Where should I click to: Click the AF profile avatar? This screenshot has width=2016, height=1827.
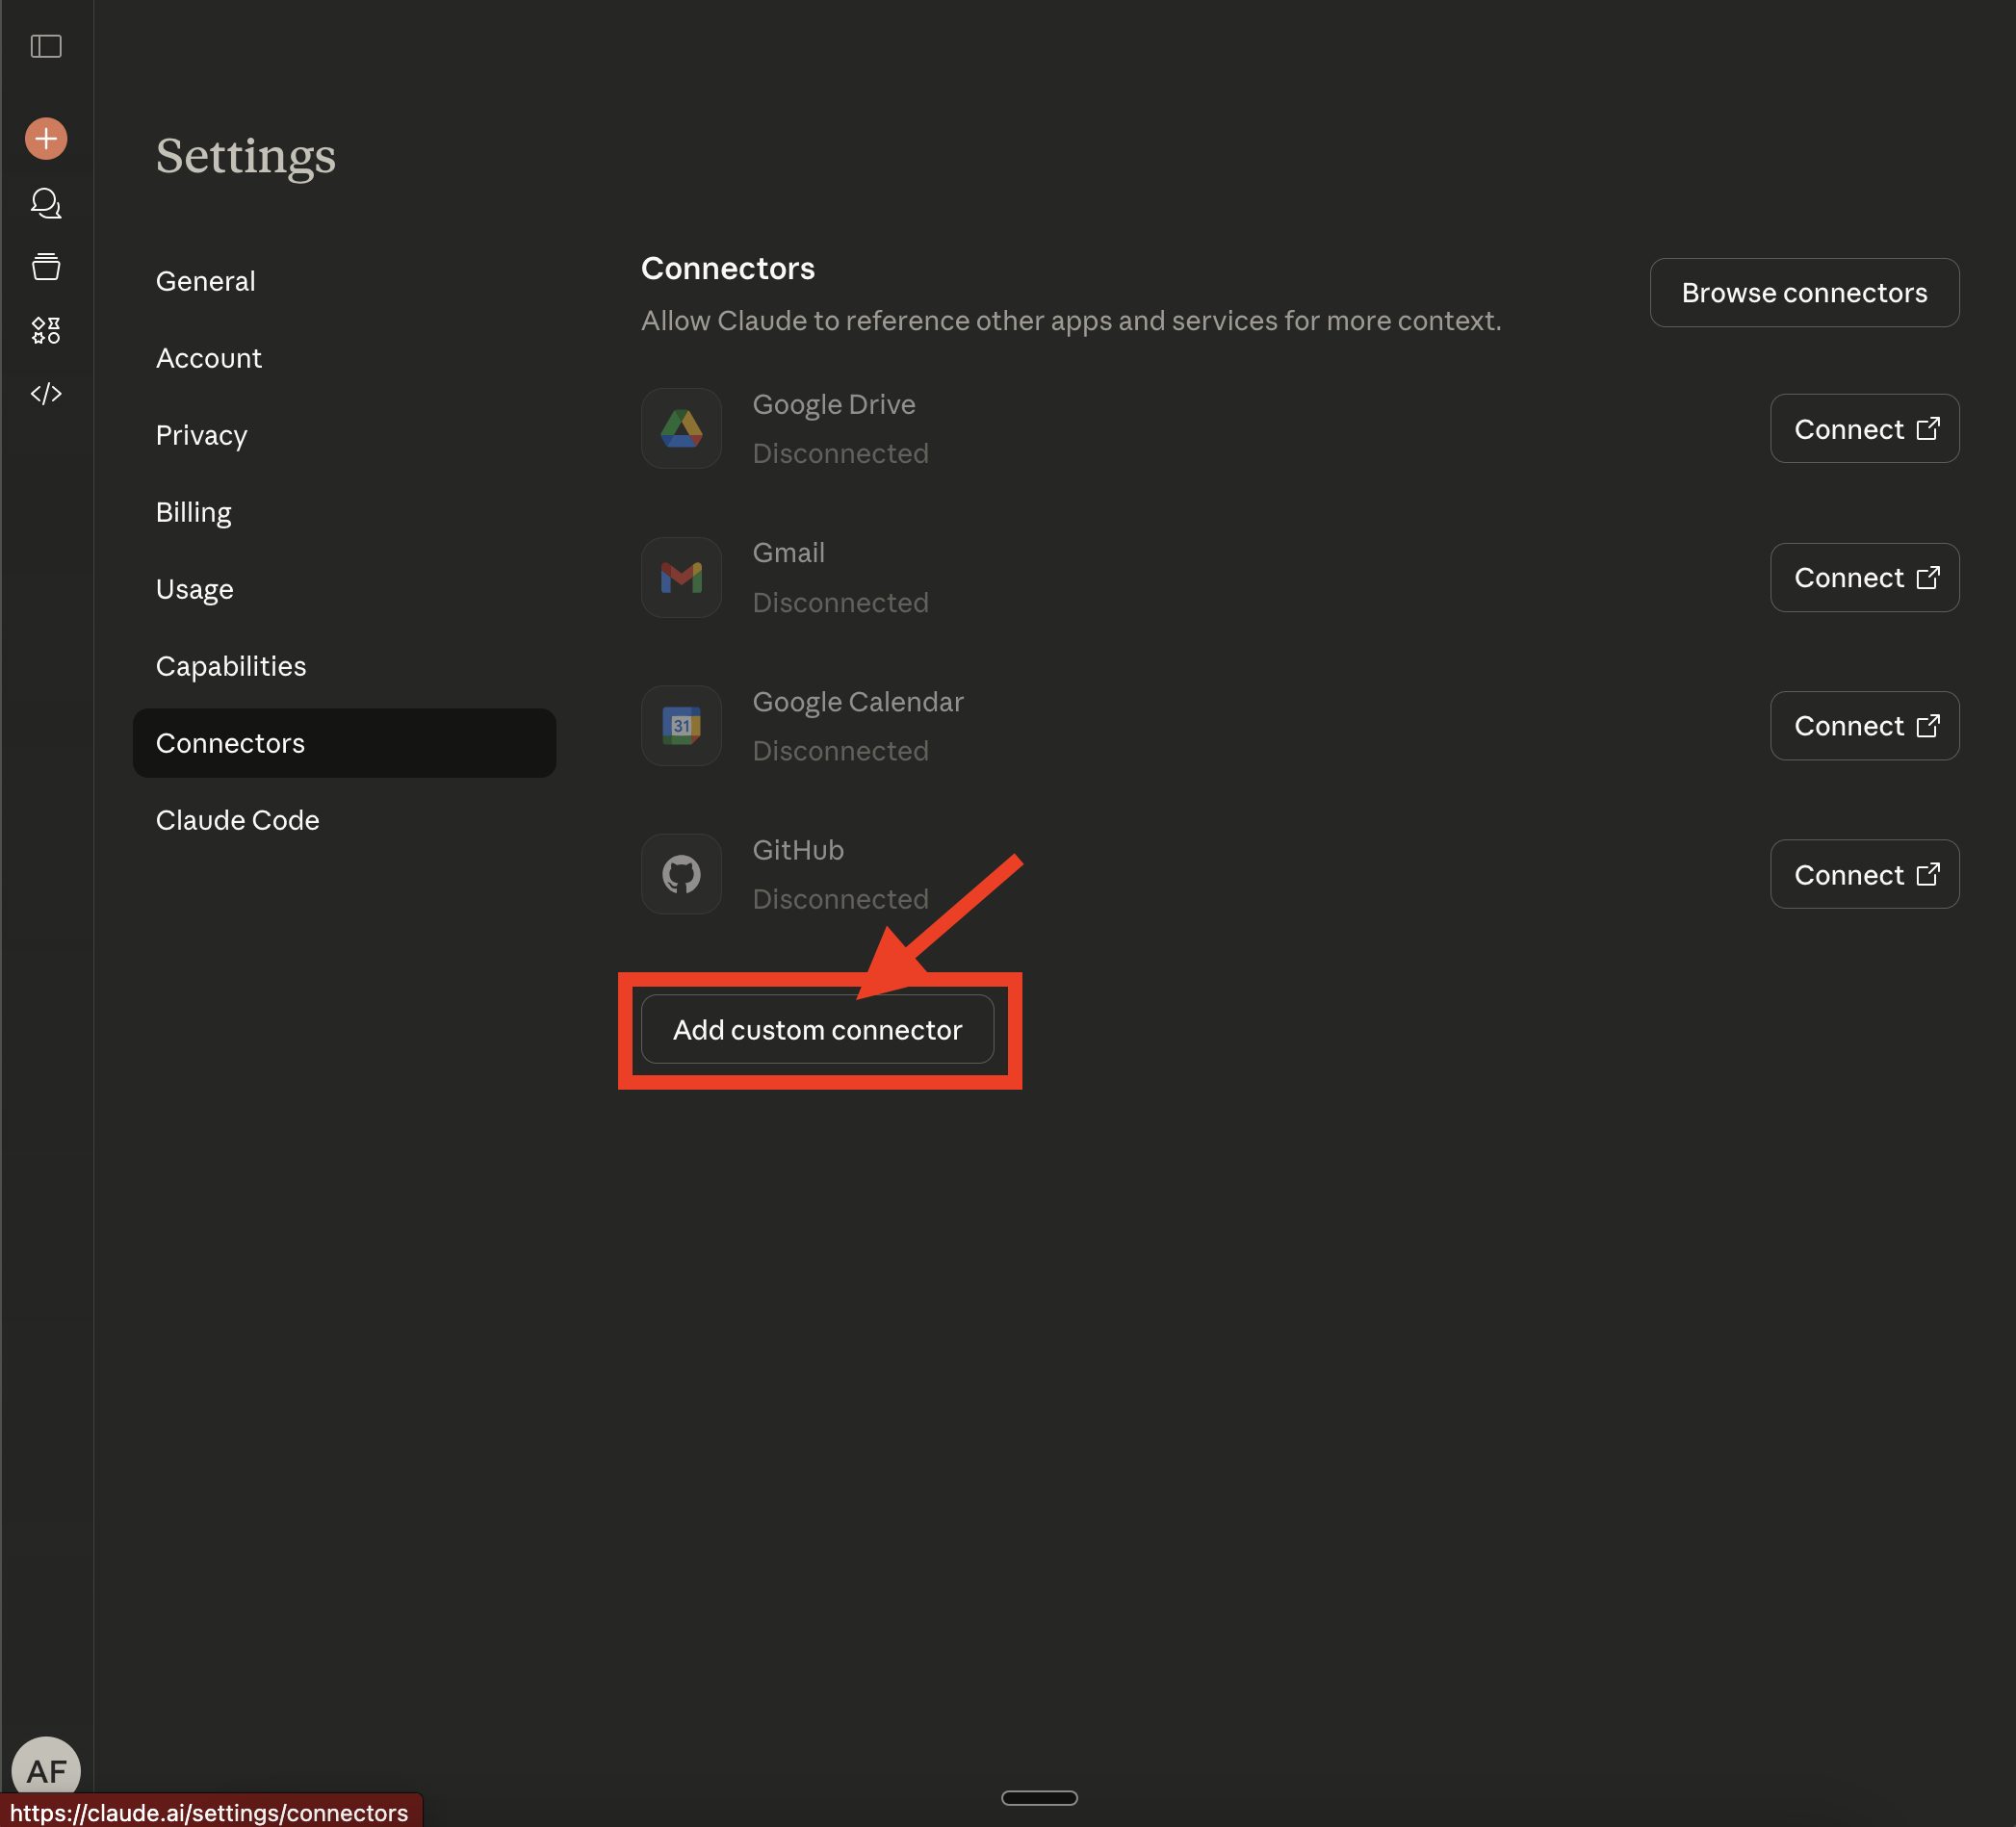46,1770
